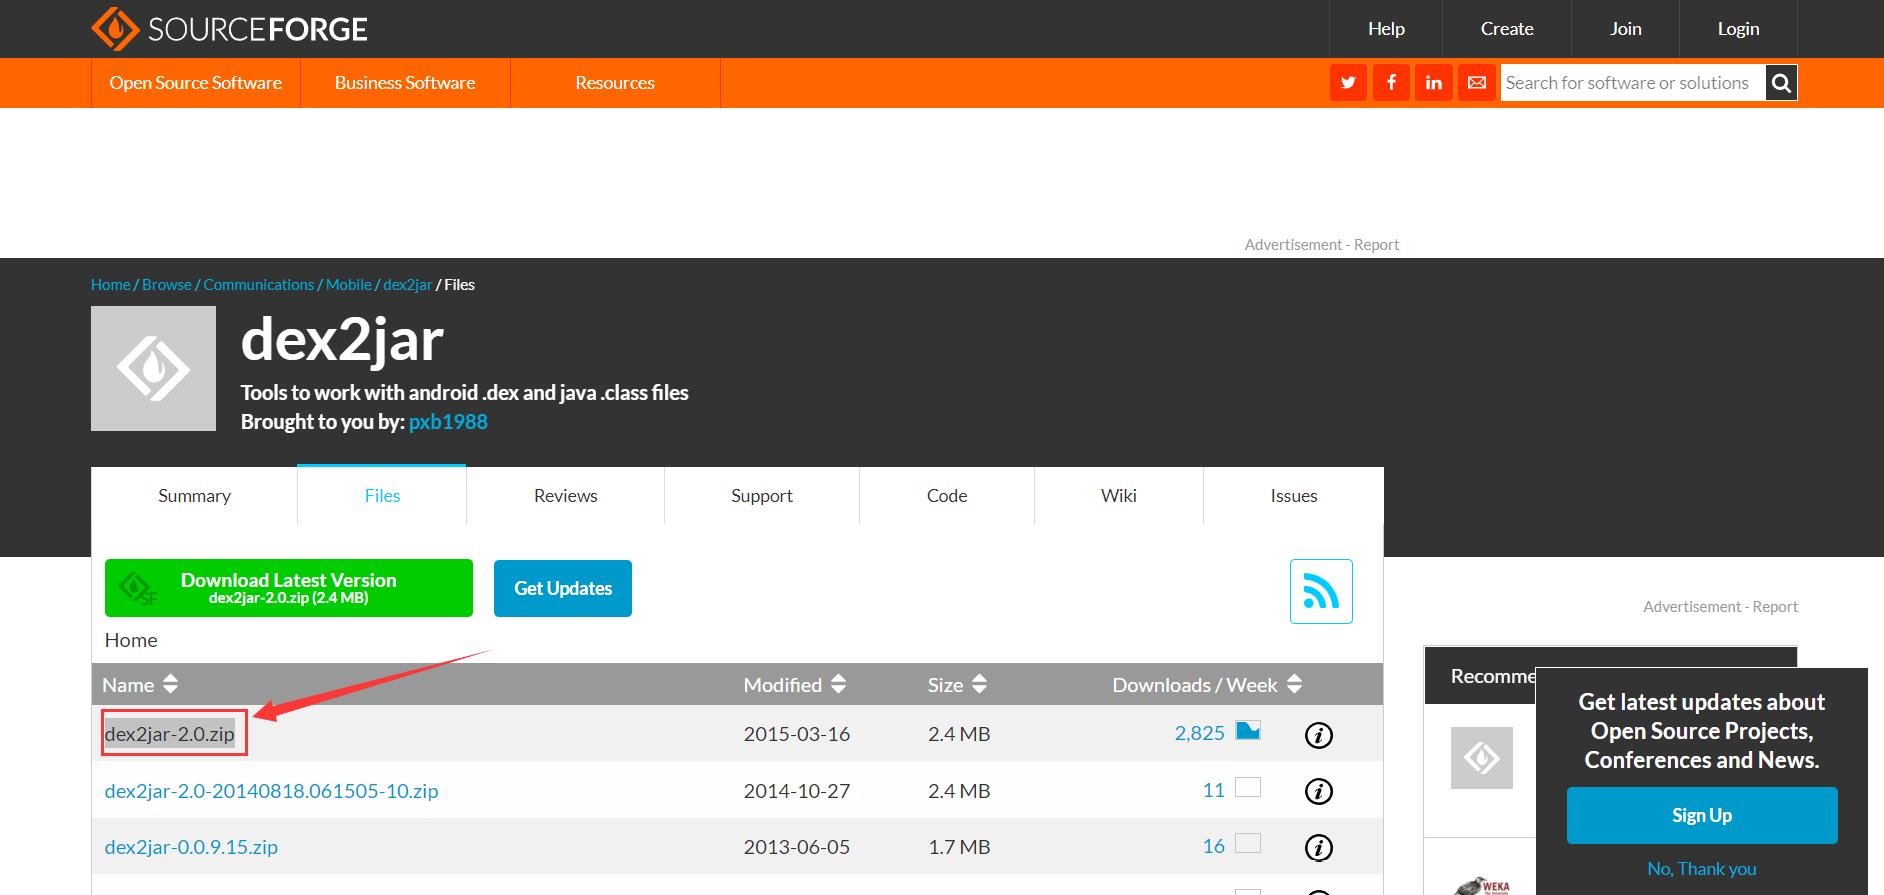Share via the Twitter icon
Screen dimensions: 1884x895
click(1348, 83)
